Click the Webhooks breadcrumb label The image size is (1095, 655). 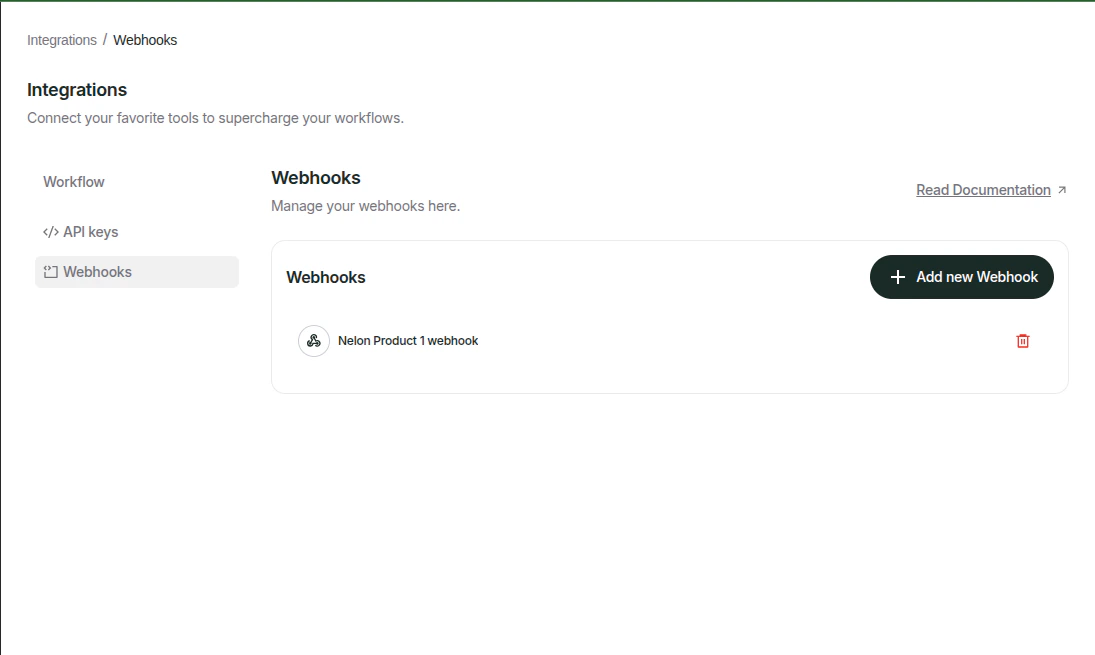[144, 39]
